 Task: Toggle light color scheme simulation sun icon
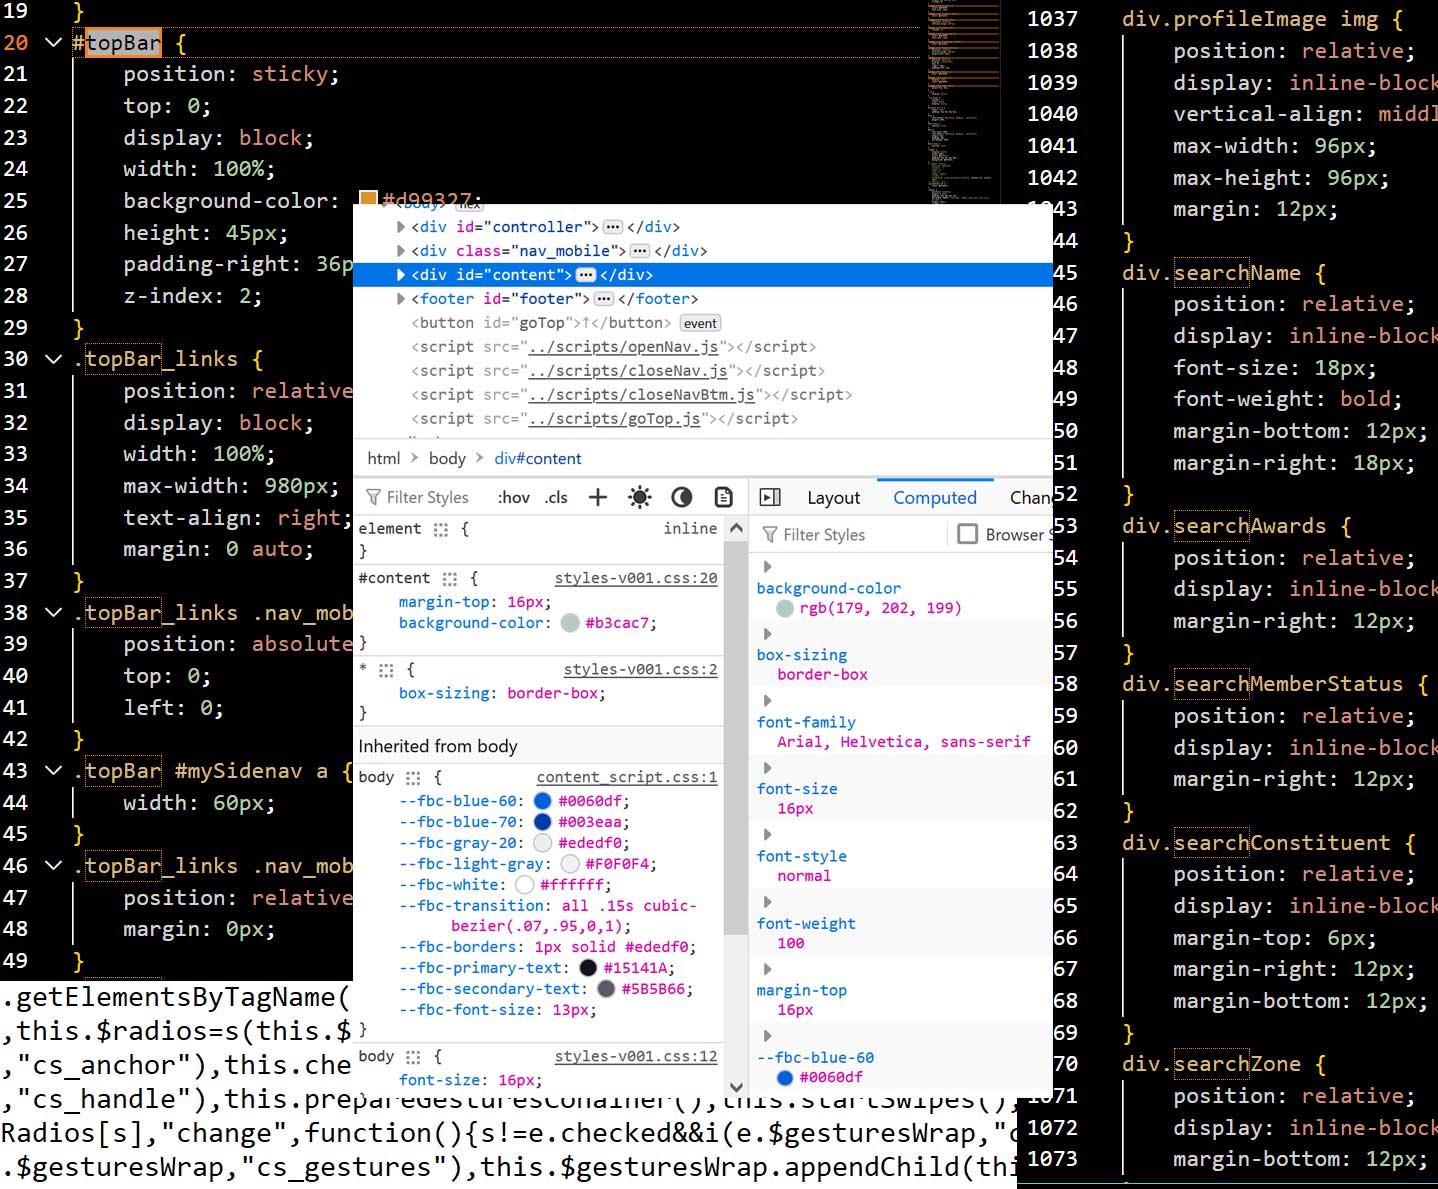(640, 497)
